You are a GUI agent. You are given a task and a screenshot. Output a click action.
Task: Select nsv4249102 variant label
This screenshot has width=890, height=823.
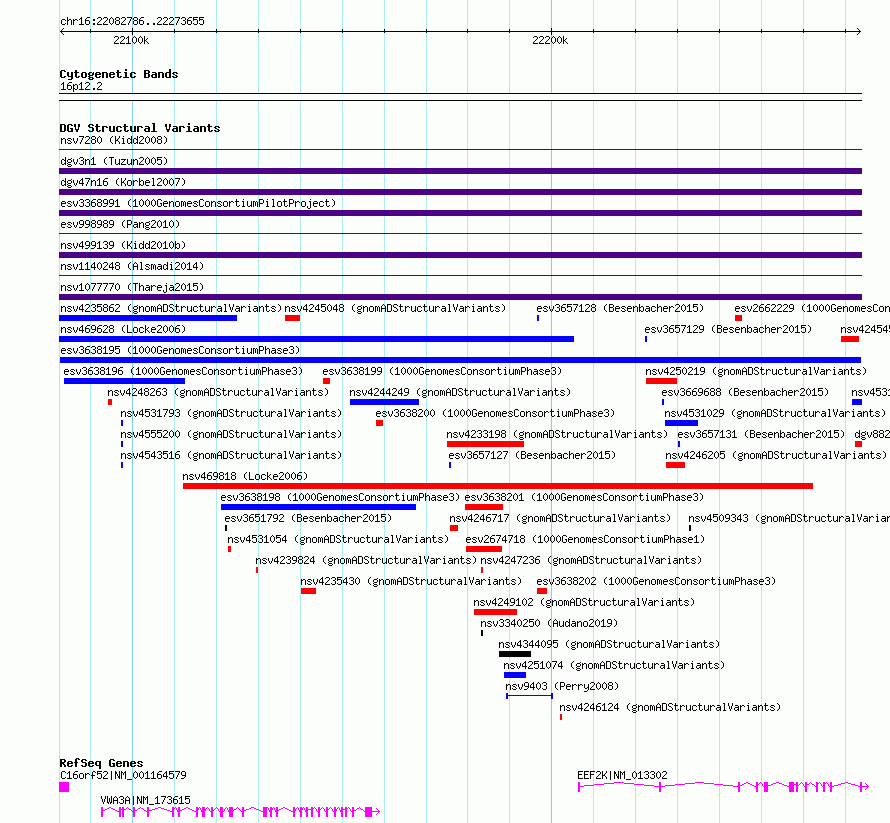[584, 602]
